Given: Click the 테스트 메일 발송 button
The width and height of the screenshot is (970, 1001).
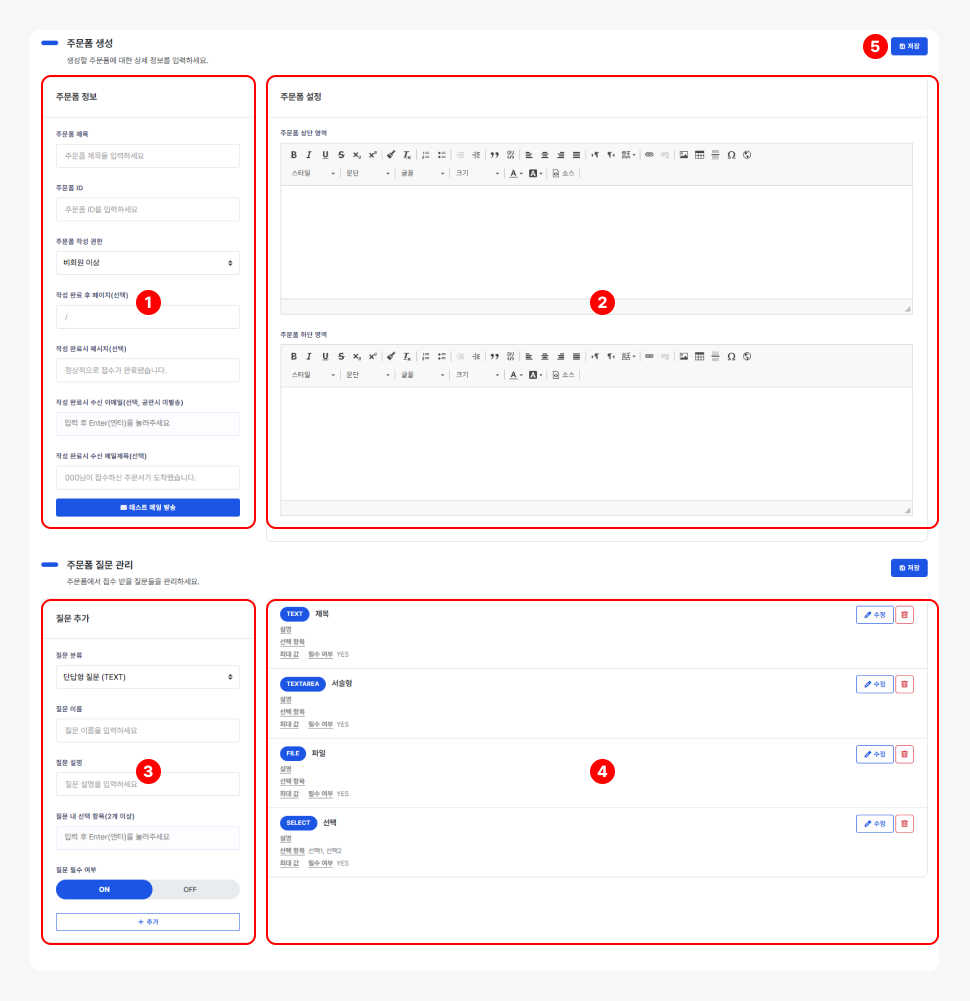Looking at the screenshot, I should (x=148, y=507).
